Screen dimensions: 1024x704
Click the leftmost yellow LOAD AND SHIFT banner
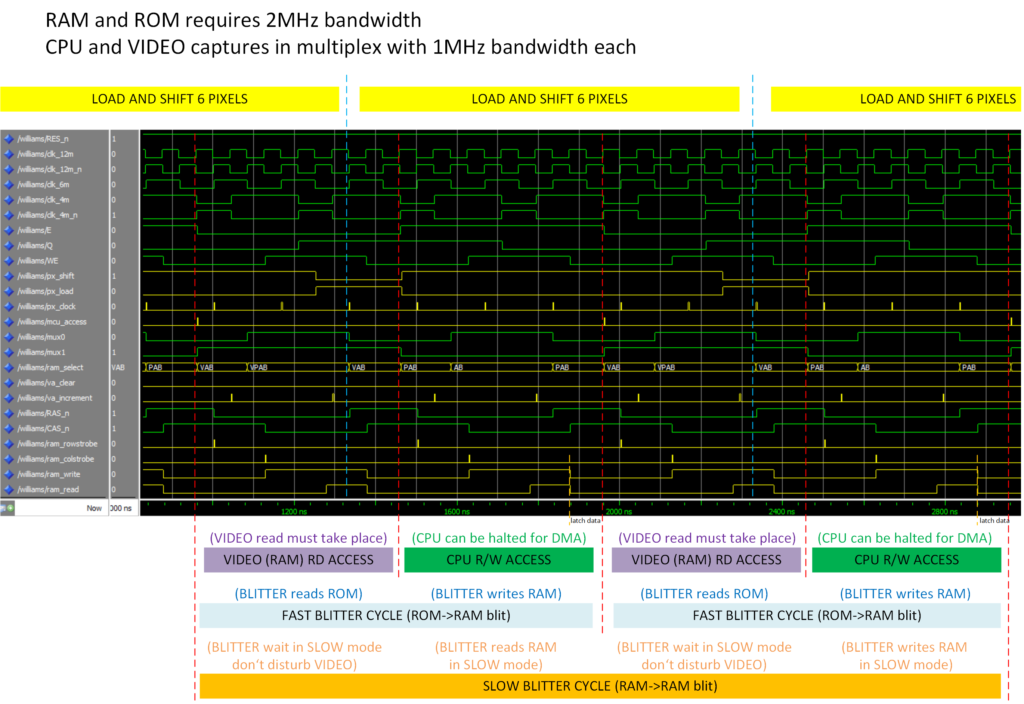[170, 99]
